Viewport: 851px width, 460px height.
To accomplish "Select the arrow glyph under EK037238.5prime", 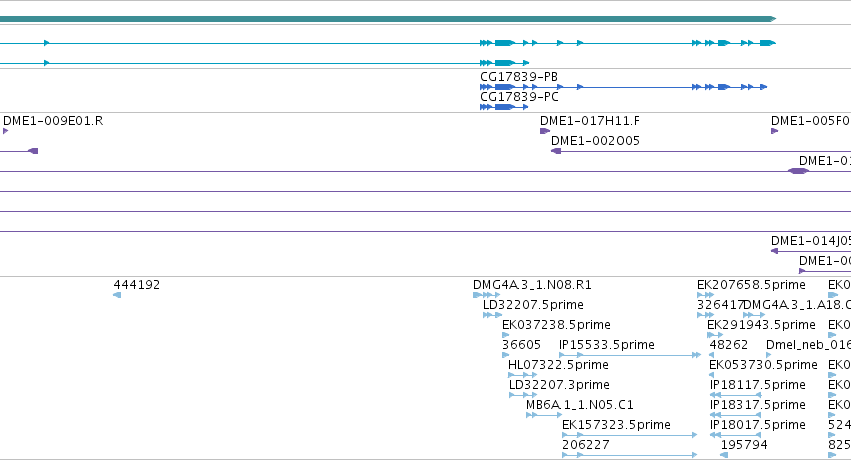I will coord(506,335).
